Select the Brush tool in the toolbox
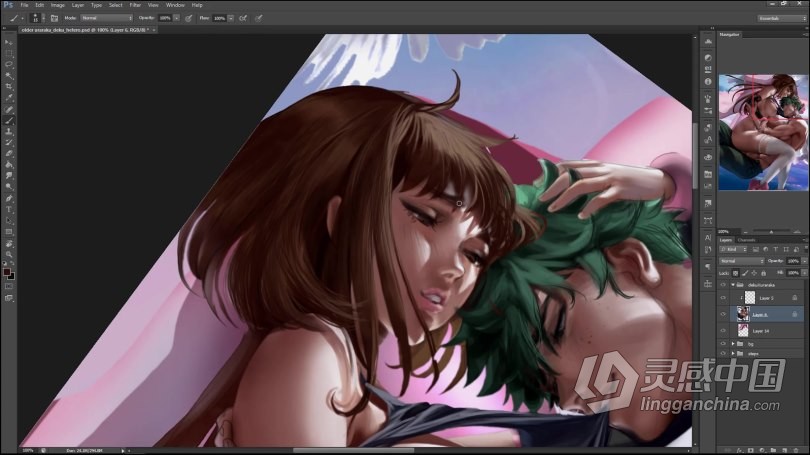This screenshot has height=455, width=810. [x=9, y=120]
